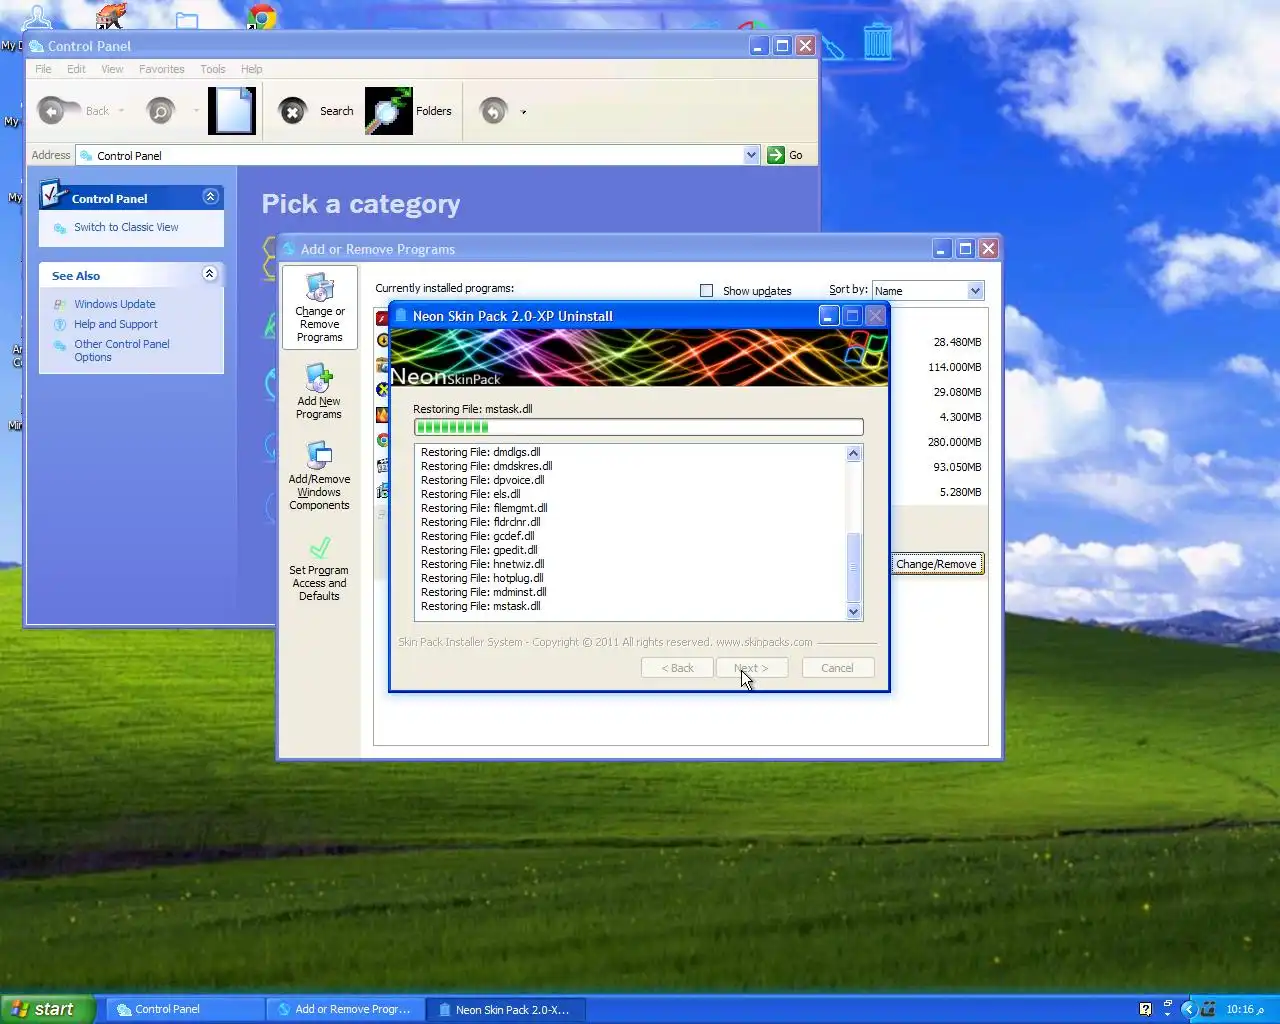Collapse the See Also sidebar section
The width and height of the screenshot is (1280, 1024).
(210, 274)
